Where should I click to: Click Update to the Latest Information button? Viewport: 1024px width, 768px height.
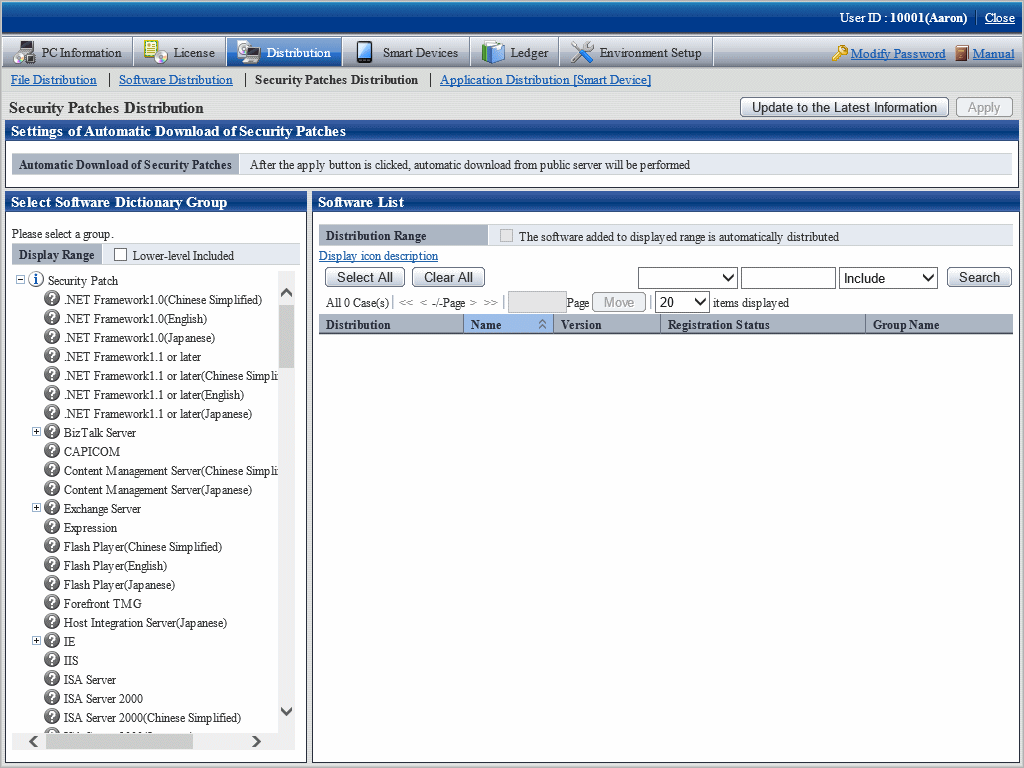(x=844, y=107)
